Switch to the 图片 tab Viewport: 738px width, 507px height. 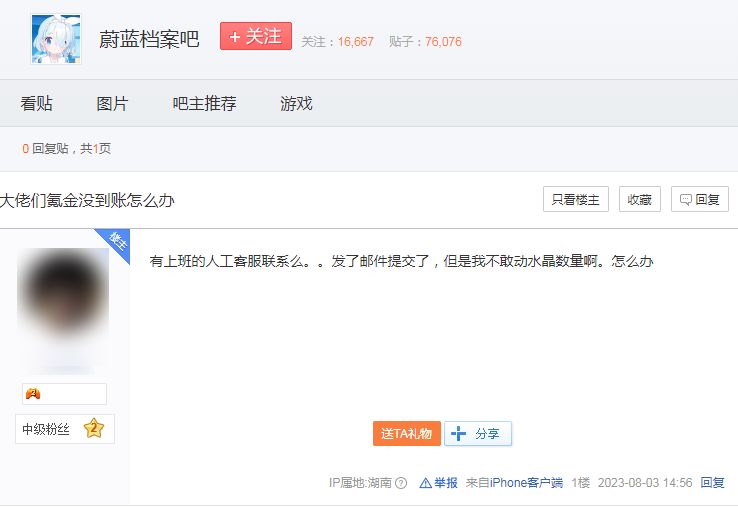click(x=112, y=103)
